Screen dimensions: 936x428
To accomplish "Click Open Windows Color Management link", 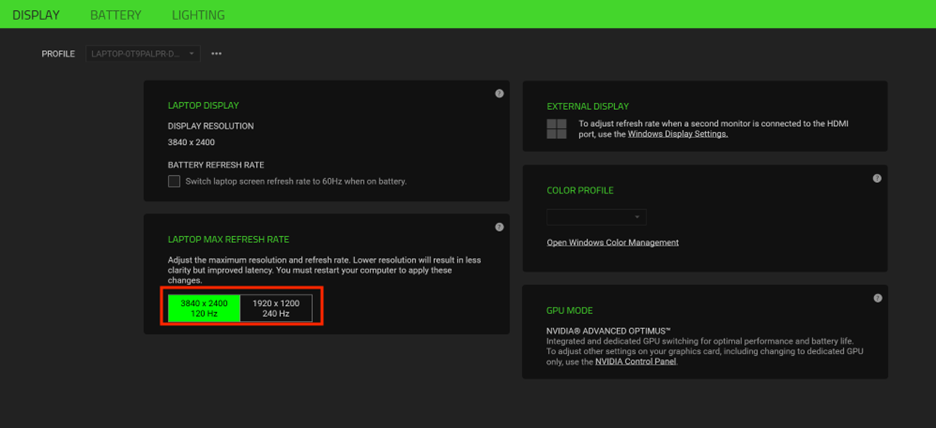I will (x=612, y=243).
